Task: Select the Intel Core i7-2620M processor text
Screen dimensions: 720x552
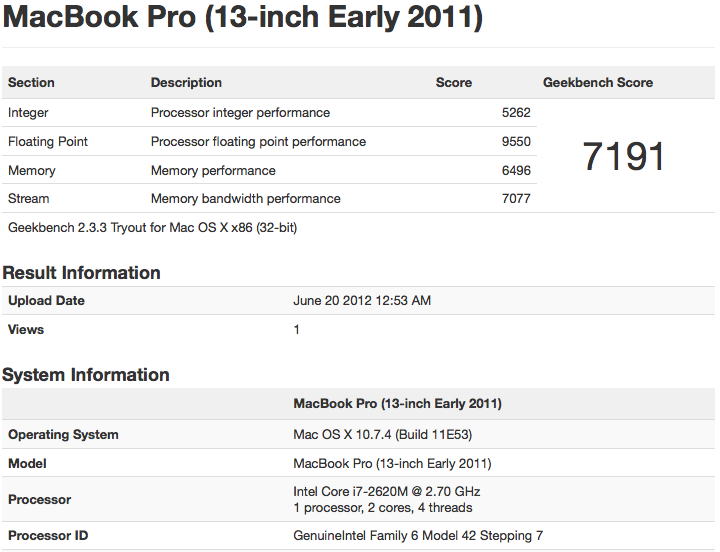Action: click(x=387, y=492)
